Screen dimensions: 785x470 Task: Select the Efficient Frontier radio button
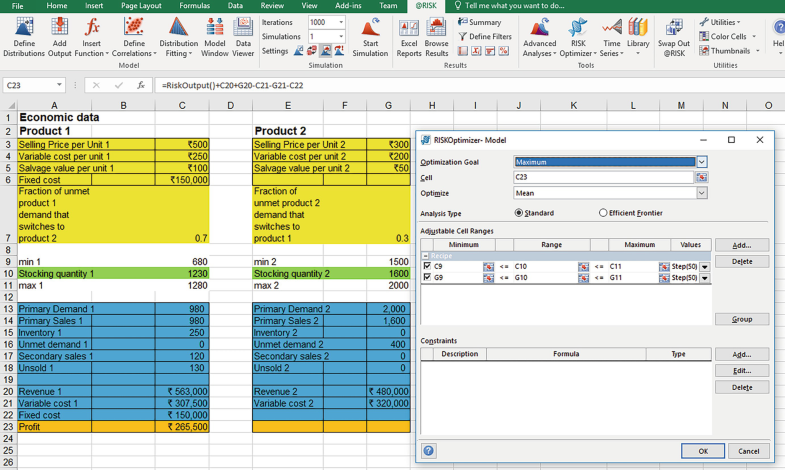pos(603,213)
